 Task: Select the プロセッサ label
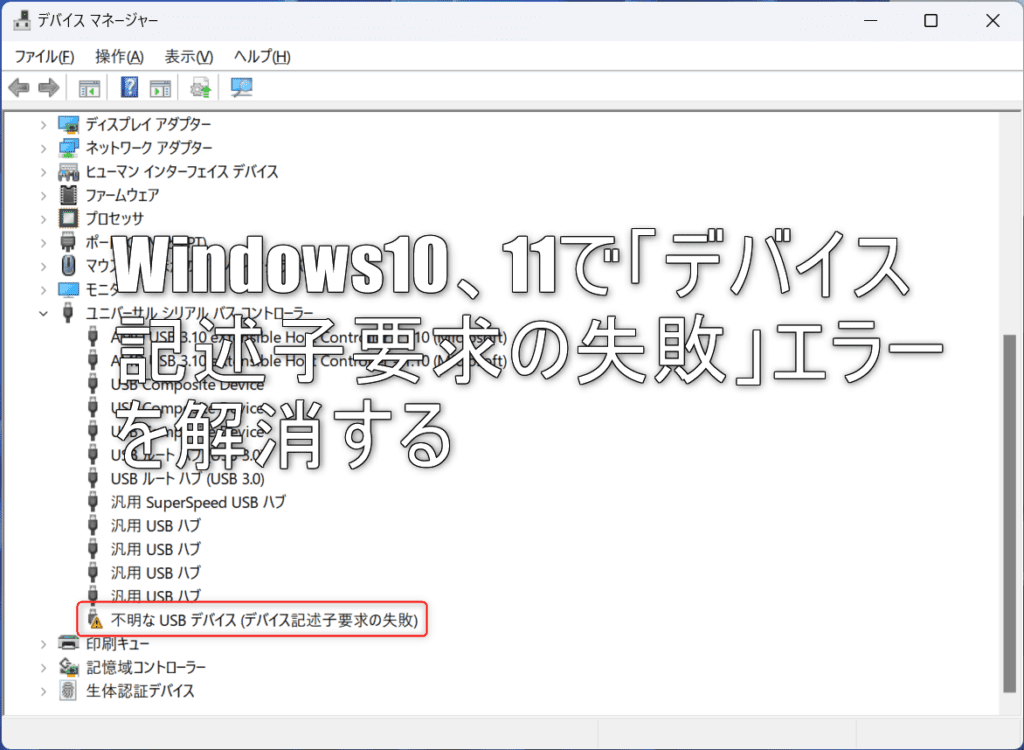114,219
